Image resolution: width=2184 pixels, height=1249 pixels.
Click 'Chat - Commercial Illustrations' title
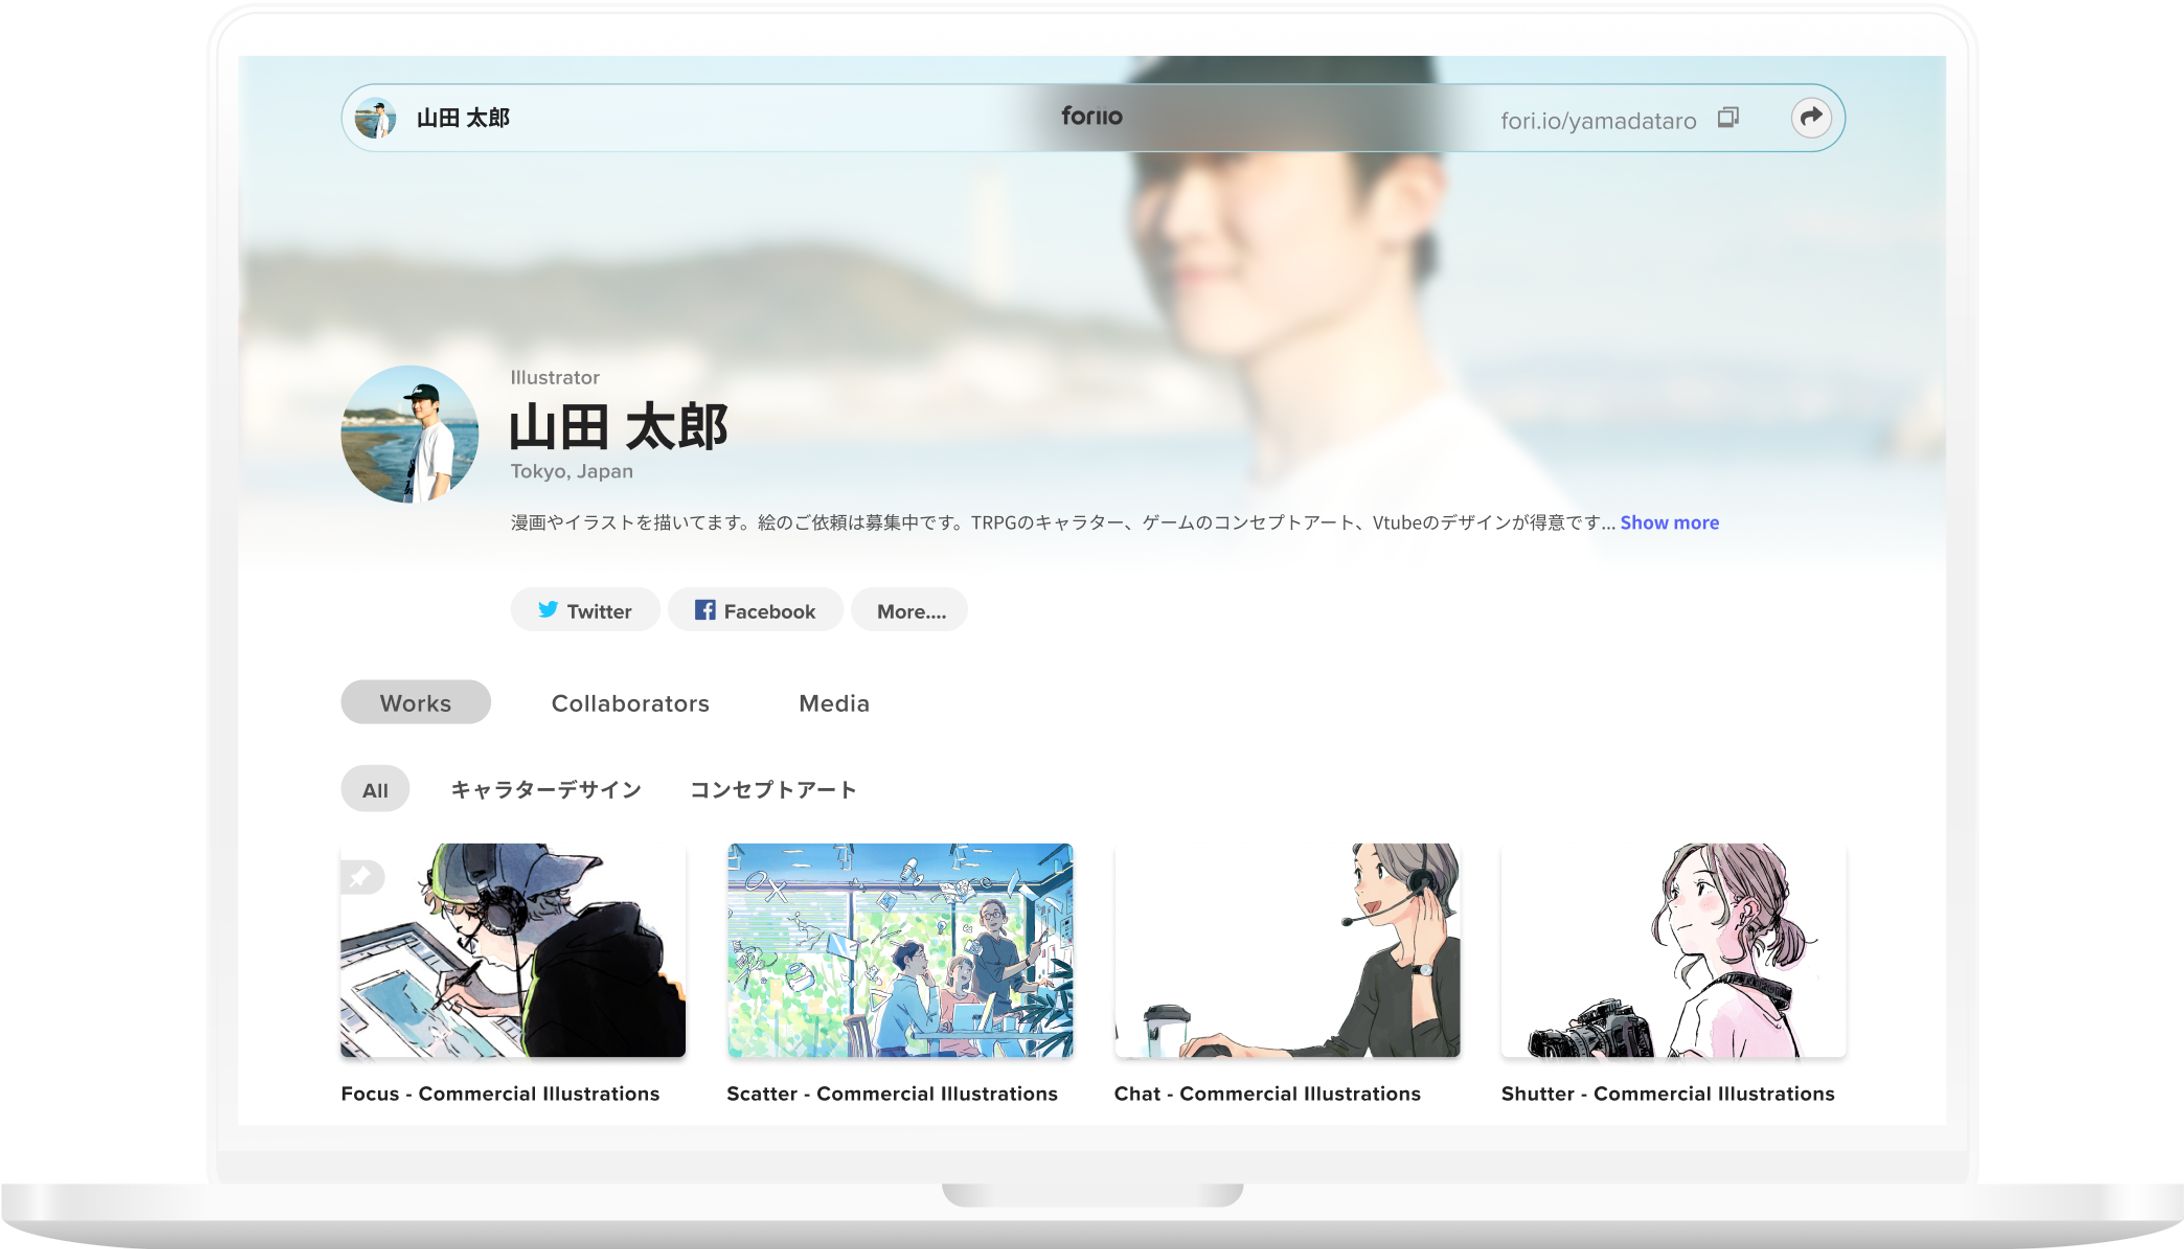[1267, 1093]
